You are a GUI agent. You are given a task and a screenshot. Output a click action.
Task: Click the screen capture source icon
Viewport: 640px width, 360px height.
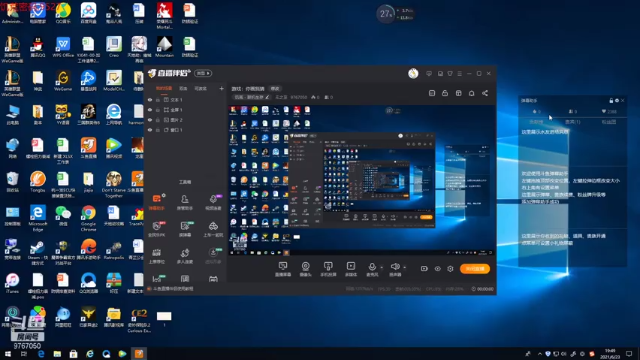pos(282,269)
